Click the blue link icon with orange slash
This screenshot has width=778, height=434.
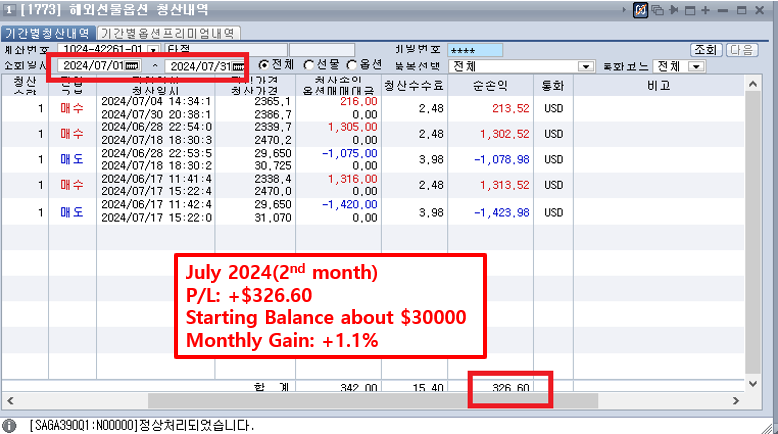641,10
